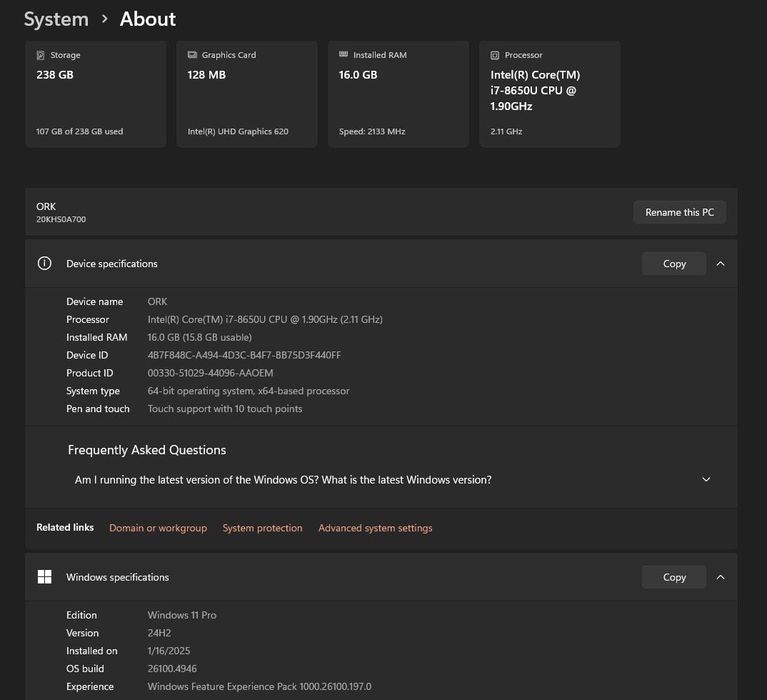Open the Storage 238 GB card
Screen dimensions: 767x700
click(x=95, y=95)
